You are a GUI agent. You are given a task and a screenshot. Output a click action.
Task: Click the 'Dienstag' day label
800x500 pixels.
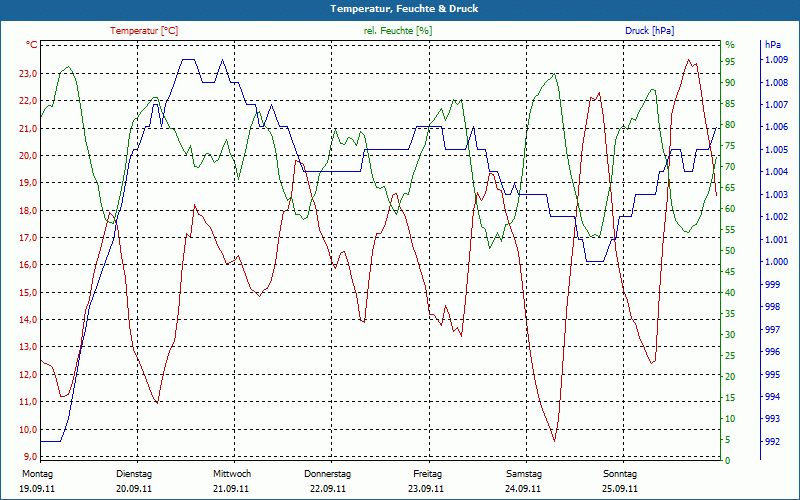point(134,474)
